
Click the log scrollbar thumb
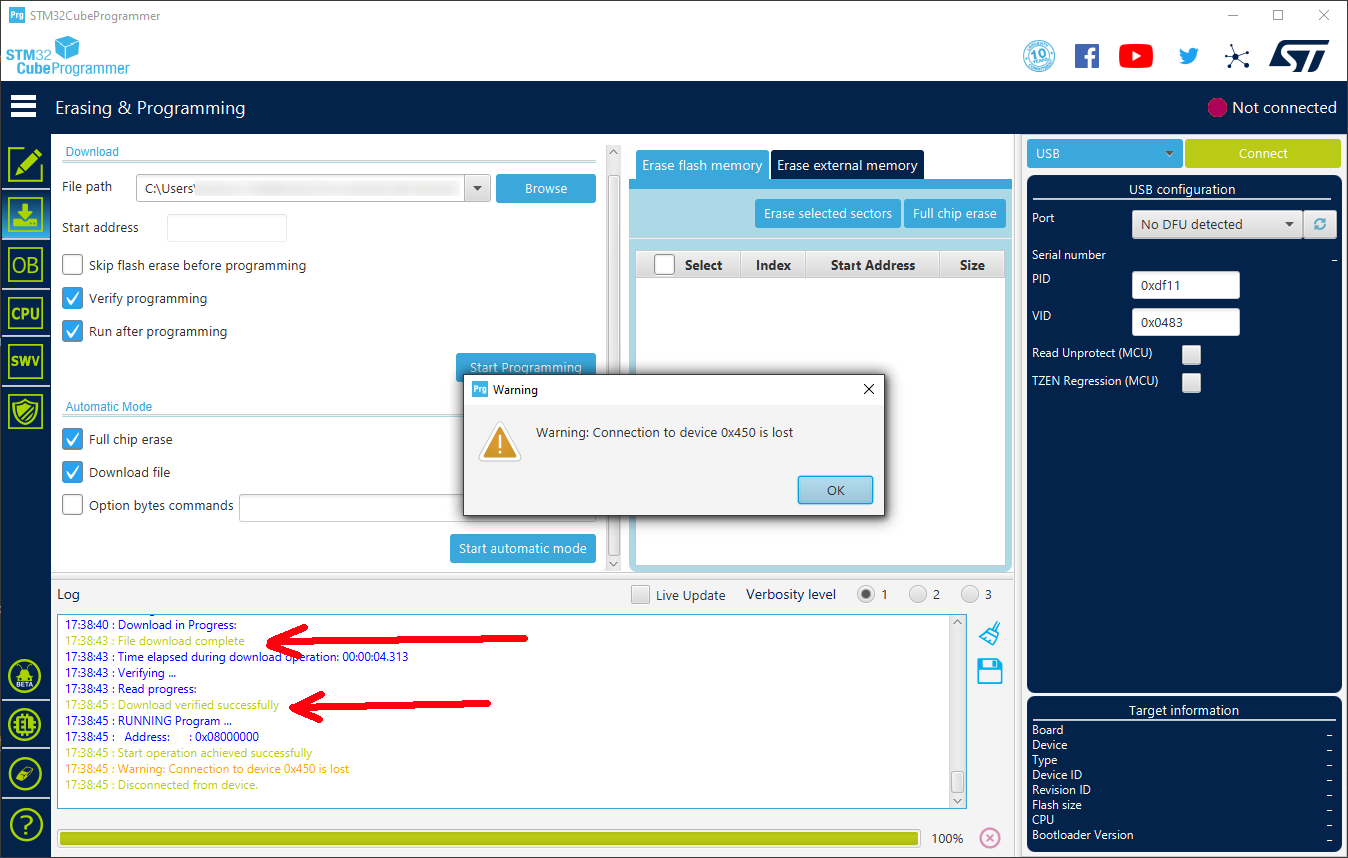[957, 781]
